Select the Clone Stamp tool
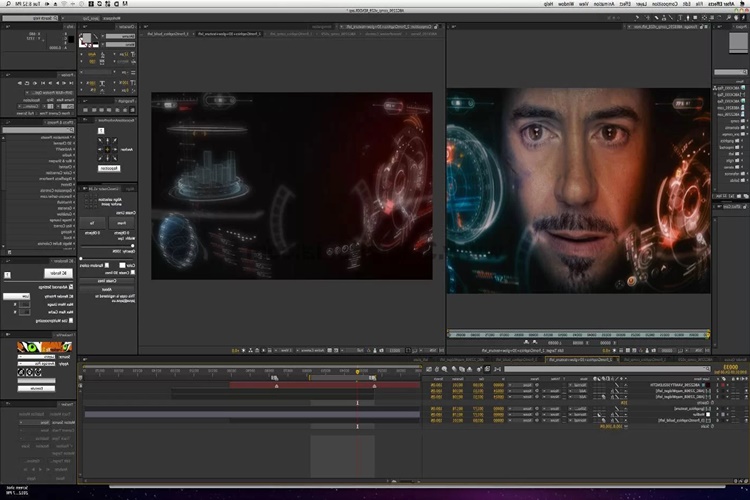Screen dimensions: 750x500 click(x=664, y=18)
